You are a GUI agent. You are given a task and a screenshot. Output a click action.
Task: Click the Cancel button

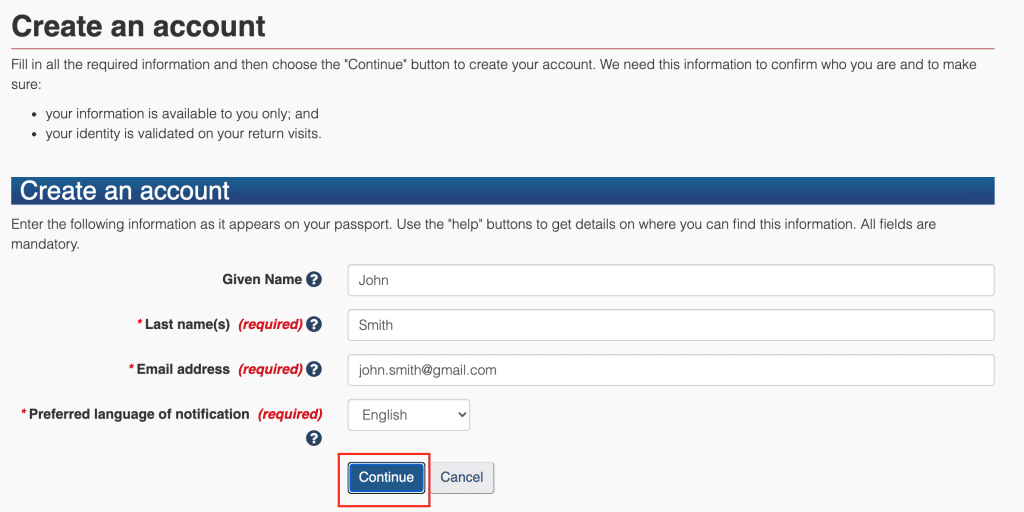462,477
